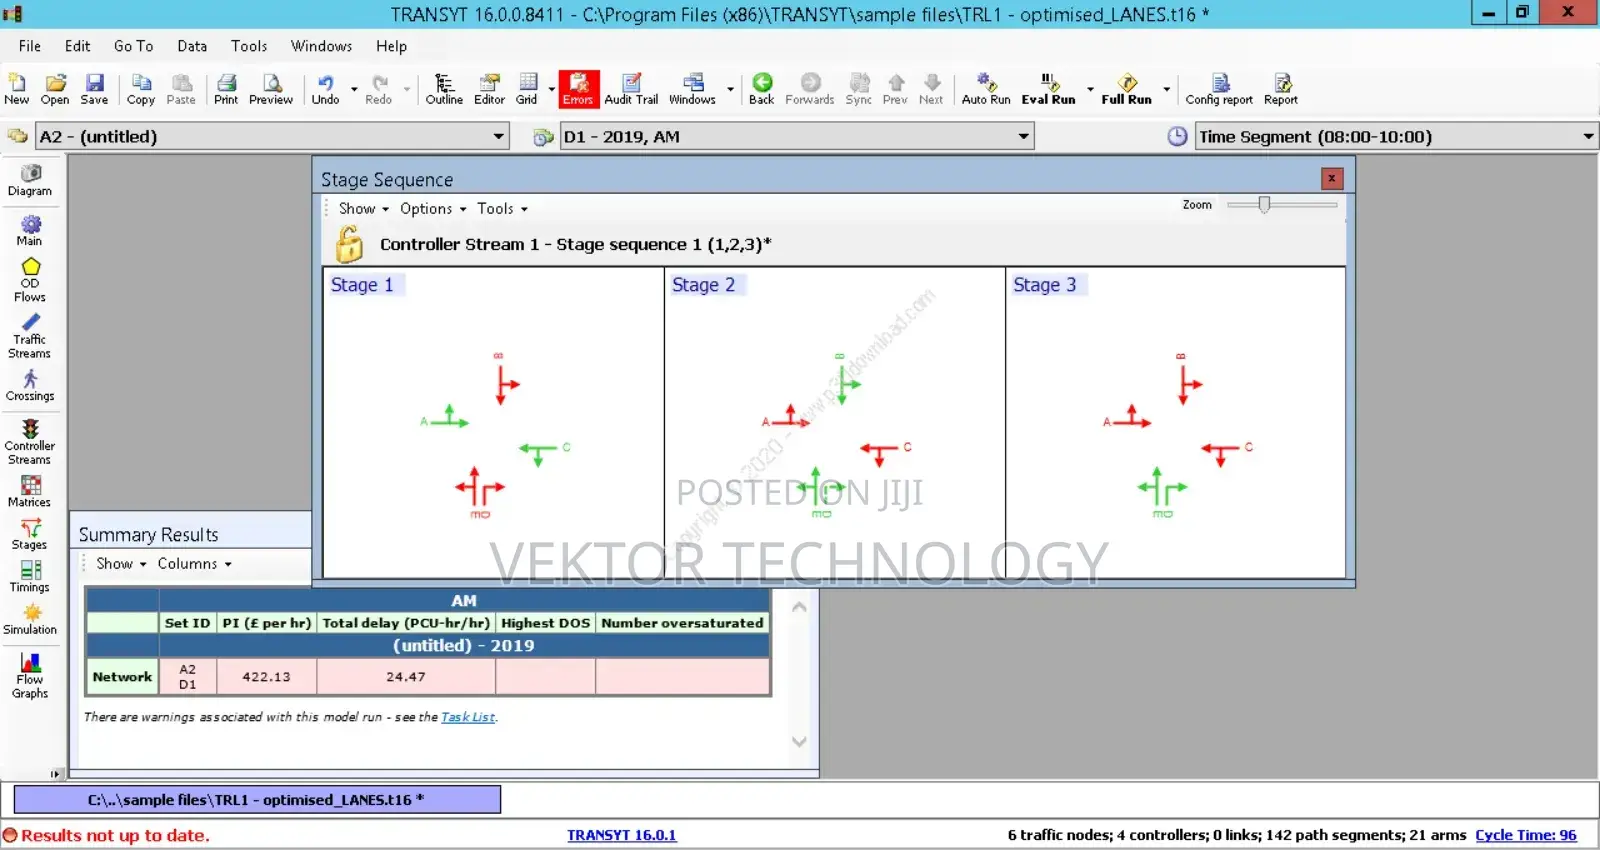The width and height of the screenshot is (1600, 850).
Task: Open Simulation in the sidebar
Action: pos(30,620)
